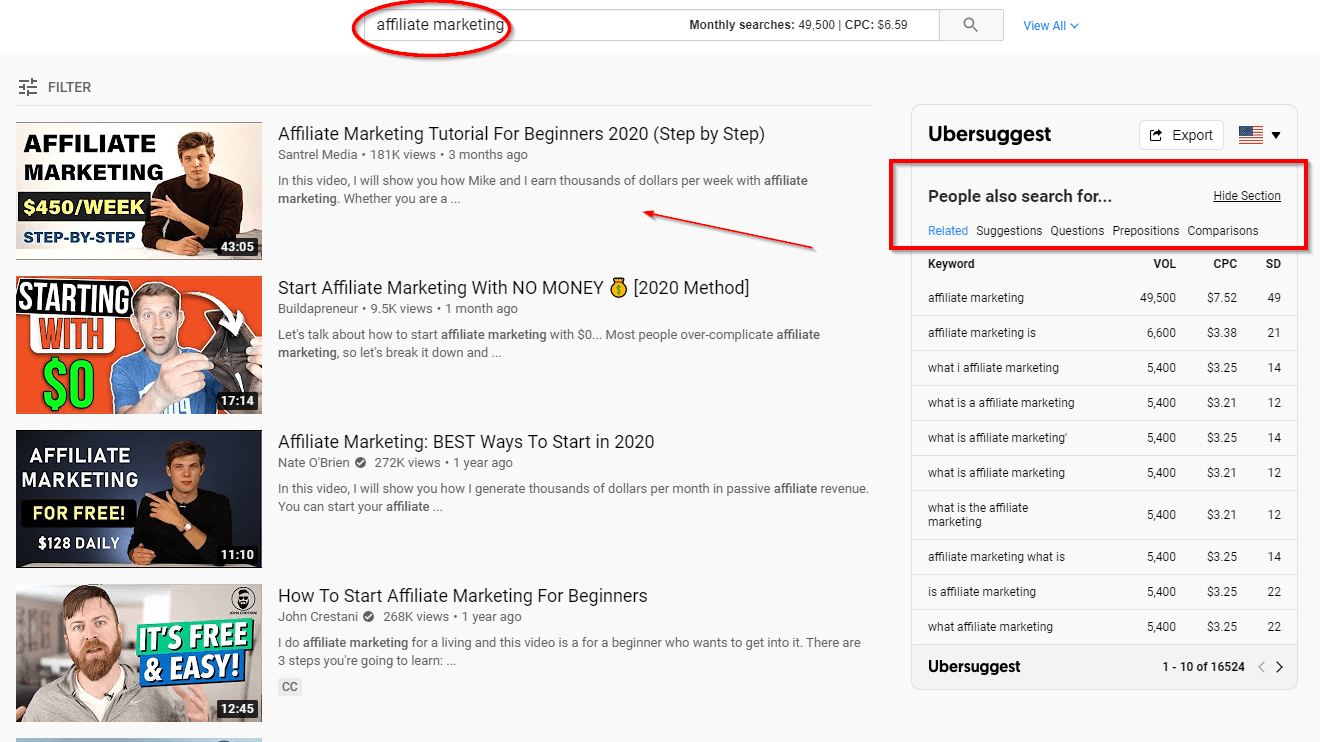The width and height of the screenshot is (1320, 742).
Task: Click the Ubersuggest logo in panel footer
Action: tap(974, 667)
